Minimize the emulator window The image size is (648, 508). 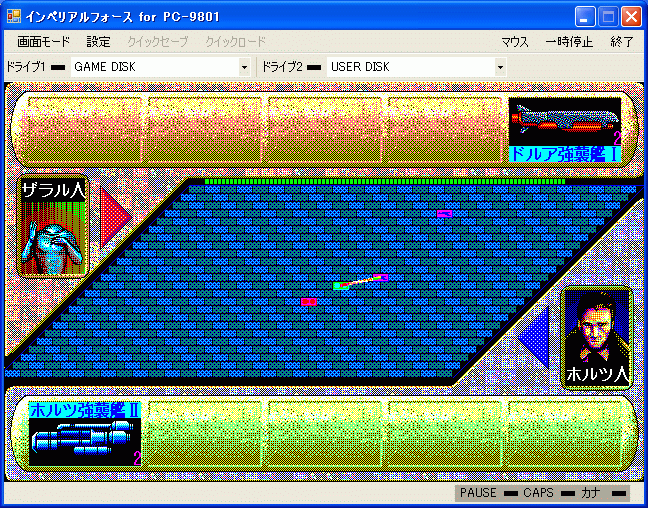click(x=584, y=17)
